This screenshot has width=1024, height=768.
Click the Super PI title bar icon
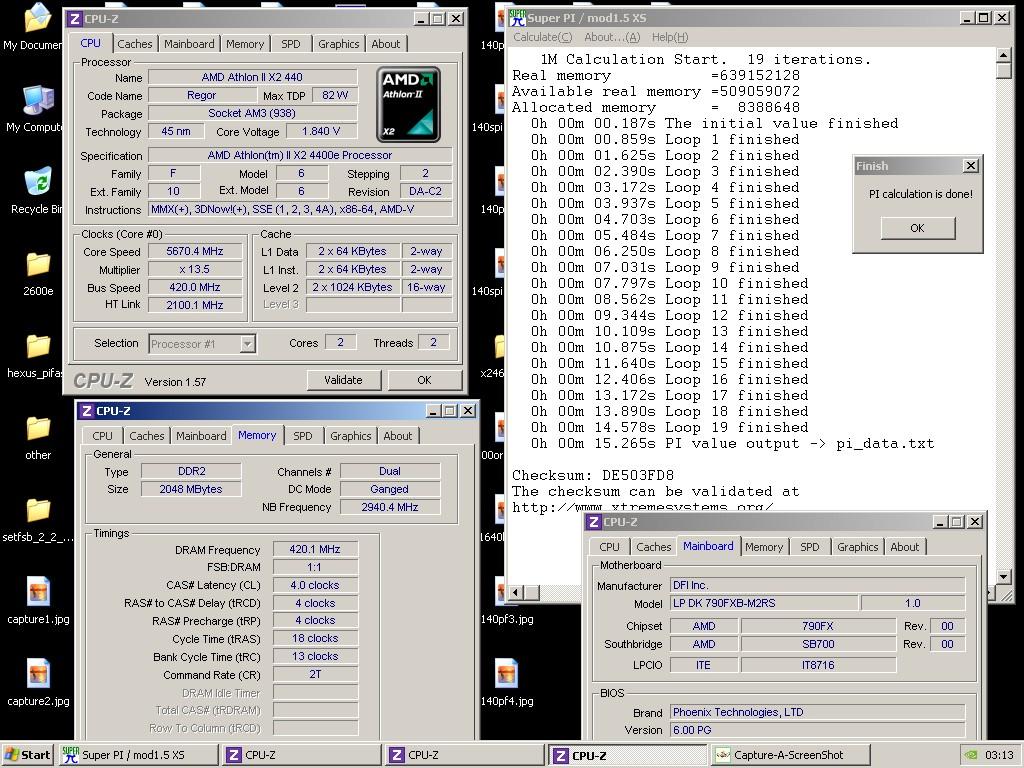pos(517,18)
